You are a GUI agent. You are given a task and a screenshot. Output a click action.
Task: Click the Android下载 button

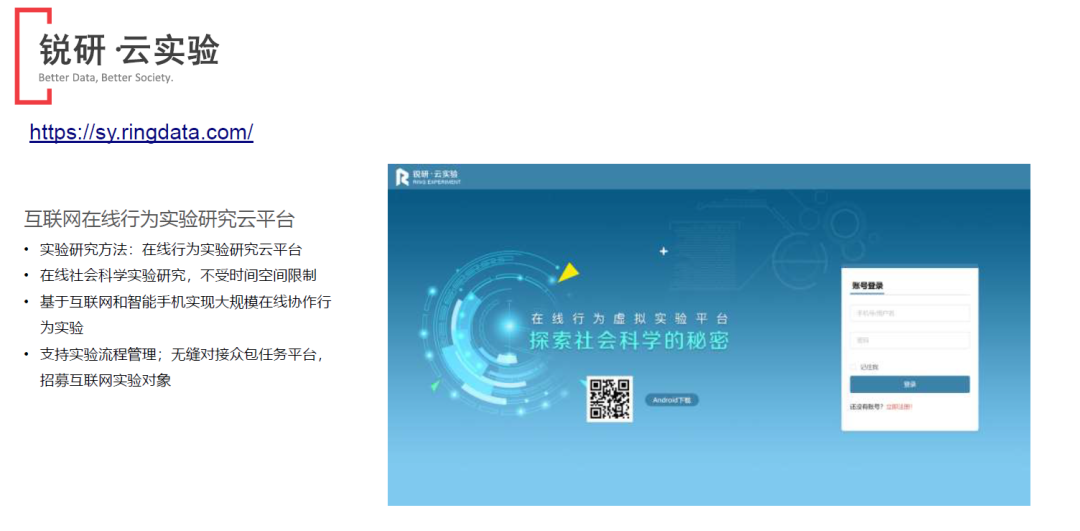tap(672, 399)
